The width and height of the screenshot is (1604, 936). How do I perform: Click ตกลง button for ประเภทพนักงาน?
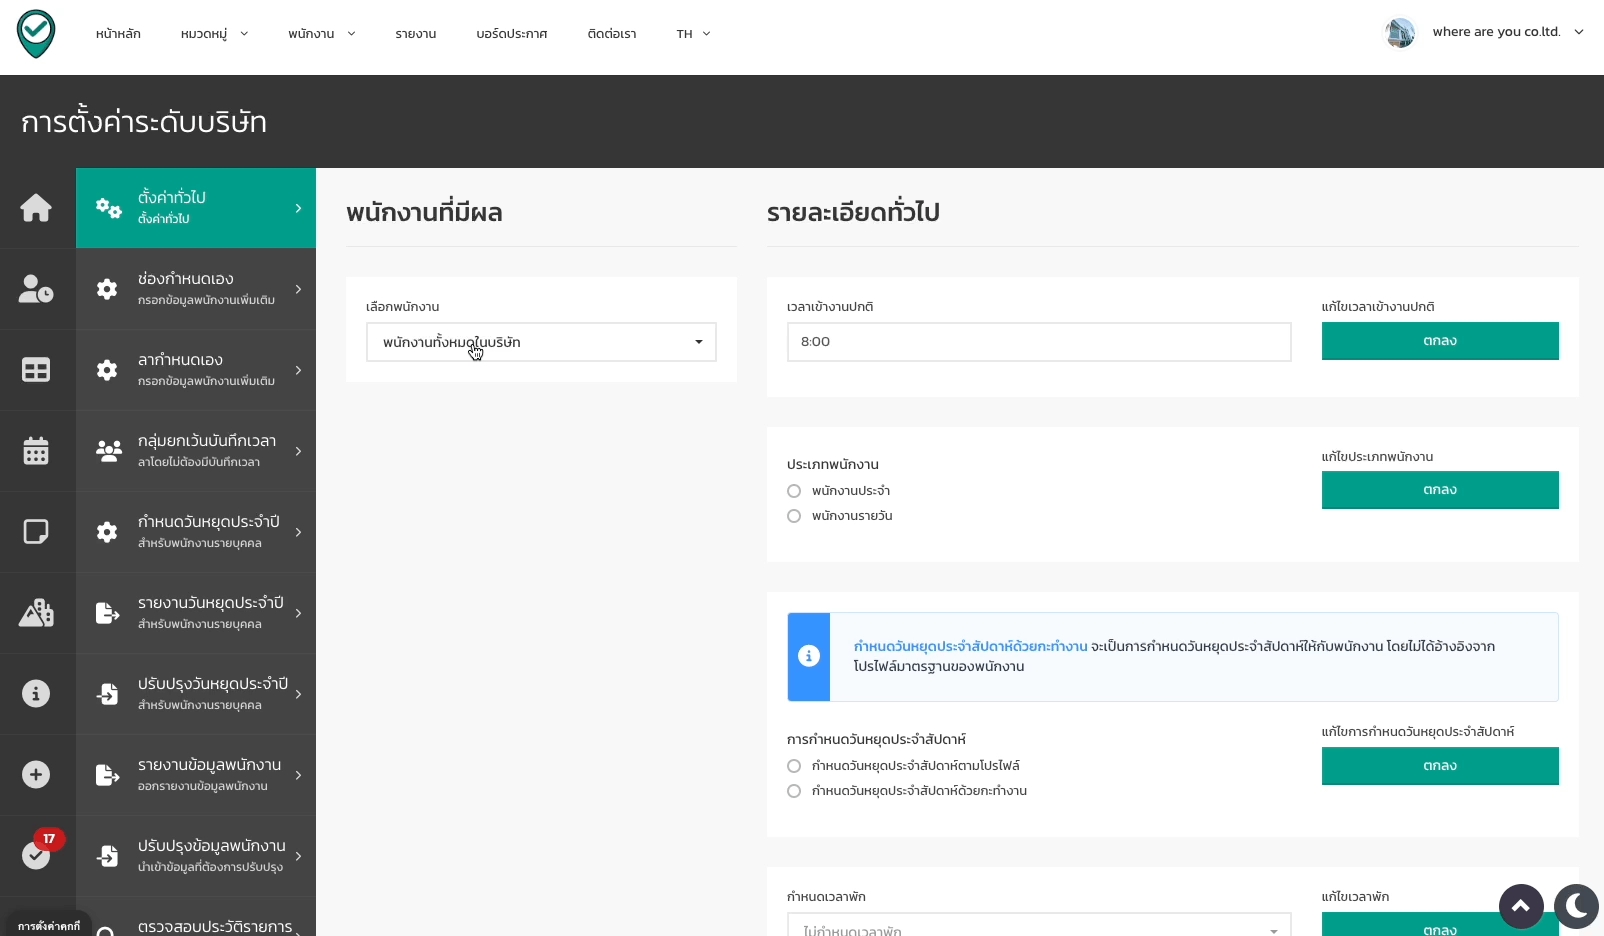tap(1439, 490)
